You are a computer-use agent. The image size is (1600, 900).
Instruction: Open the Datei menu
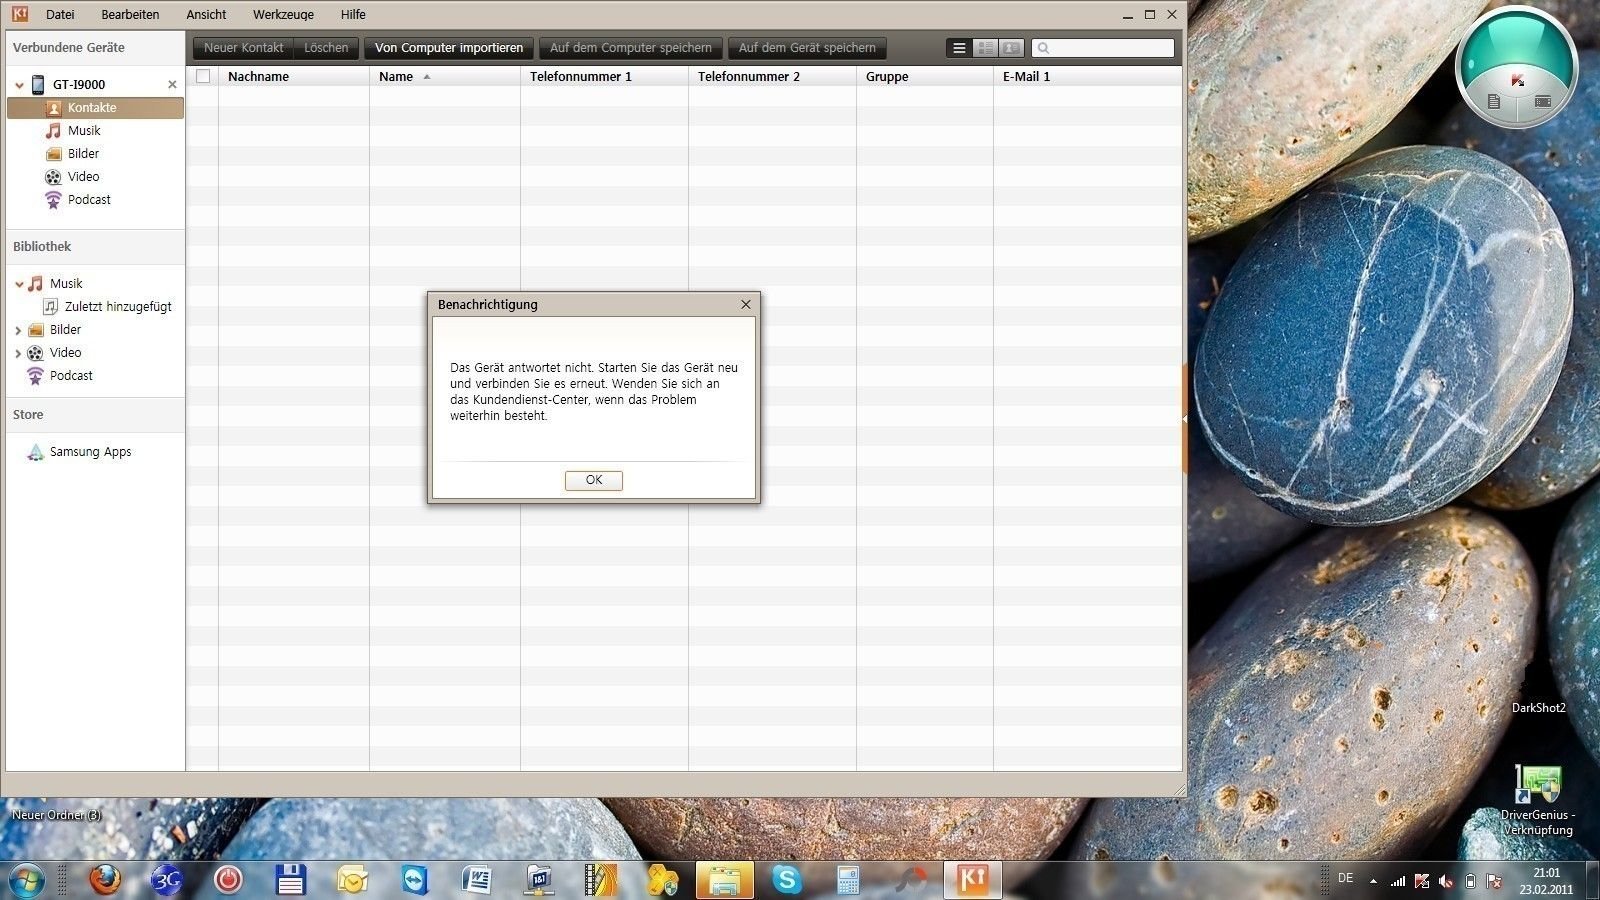[x=60, y=15]
